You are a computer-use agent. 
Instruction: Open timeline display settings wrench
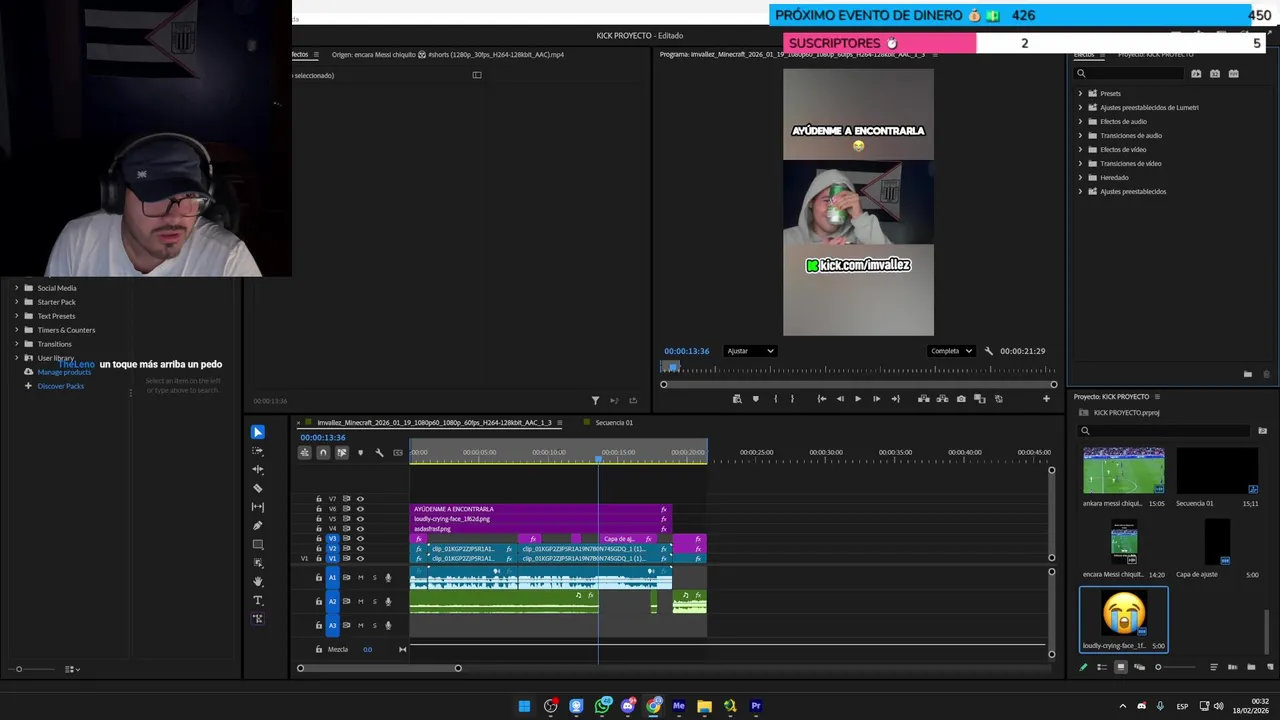tap(379, 453)
